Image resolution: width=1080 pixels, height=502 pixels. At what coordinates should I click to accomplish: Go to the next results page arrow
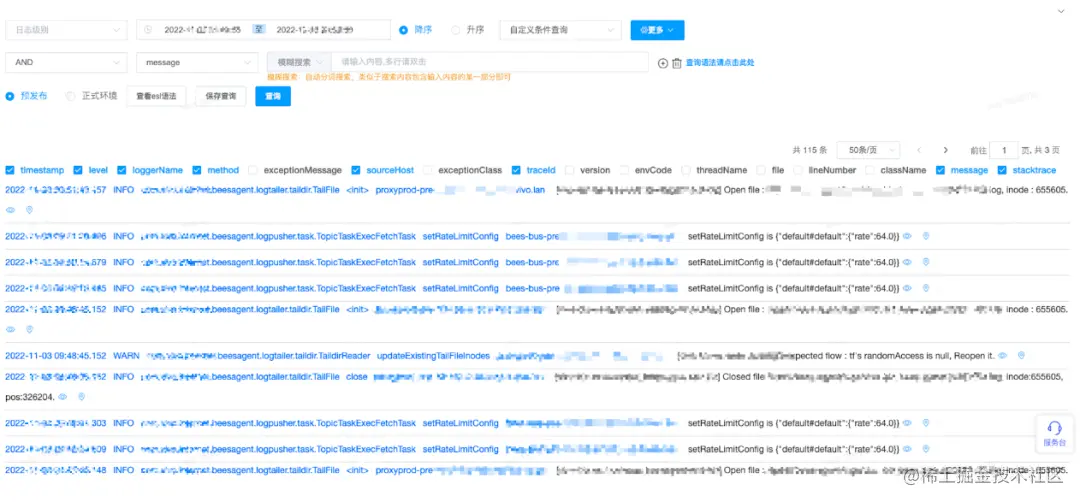(946, 150)
